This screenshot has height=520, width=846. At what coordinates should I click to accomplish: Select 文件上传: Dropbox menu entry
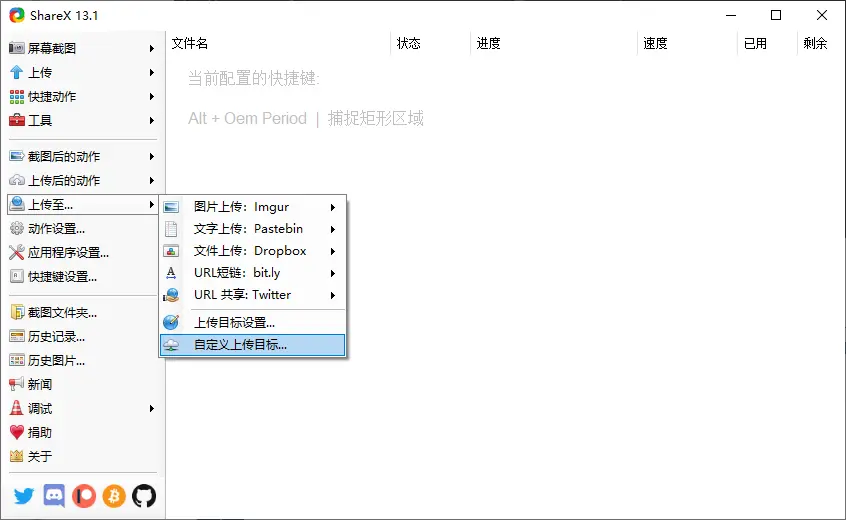(253, 251)
